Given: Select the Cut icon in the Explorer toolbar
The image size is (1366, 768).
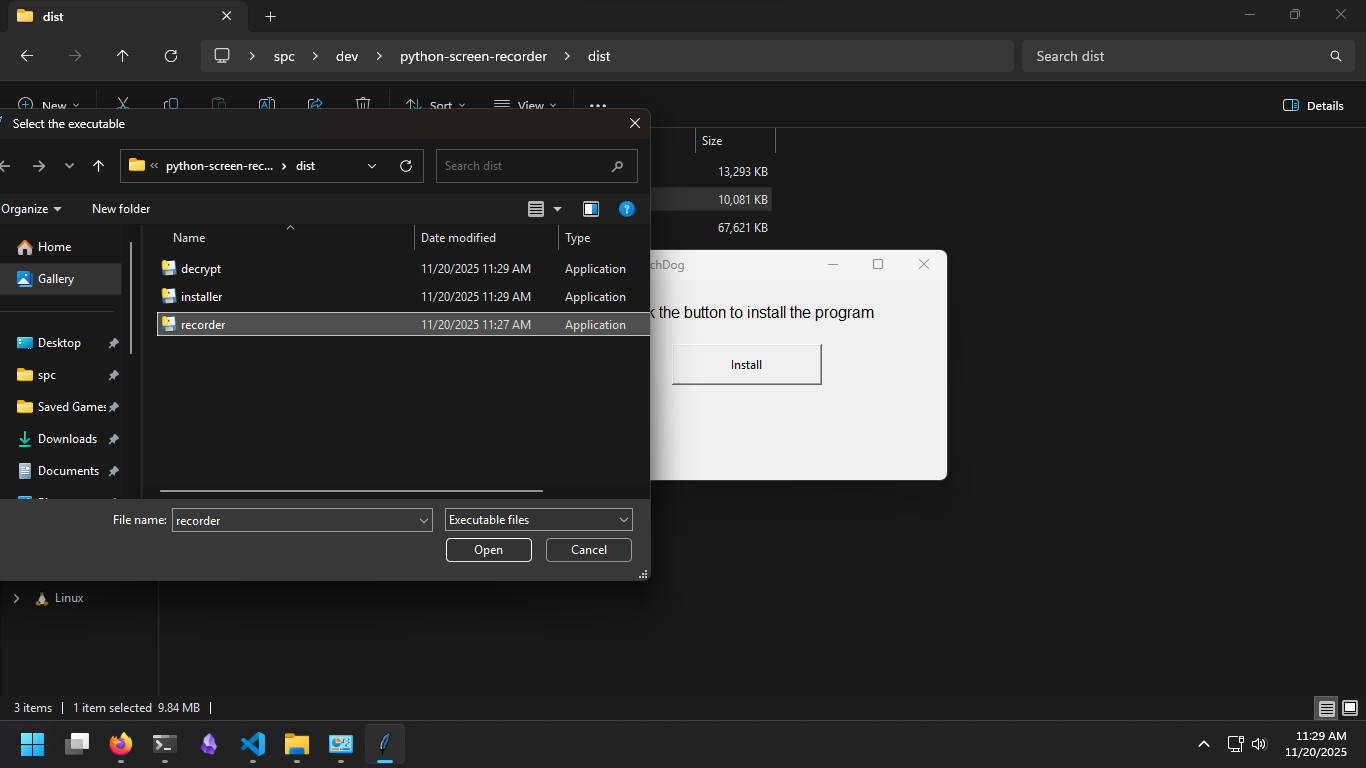Looking at the screenshot, I should 122,105.
